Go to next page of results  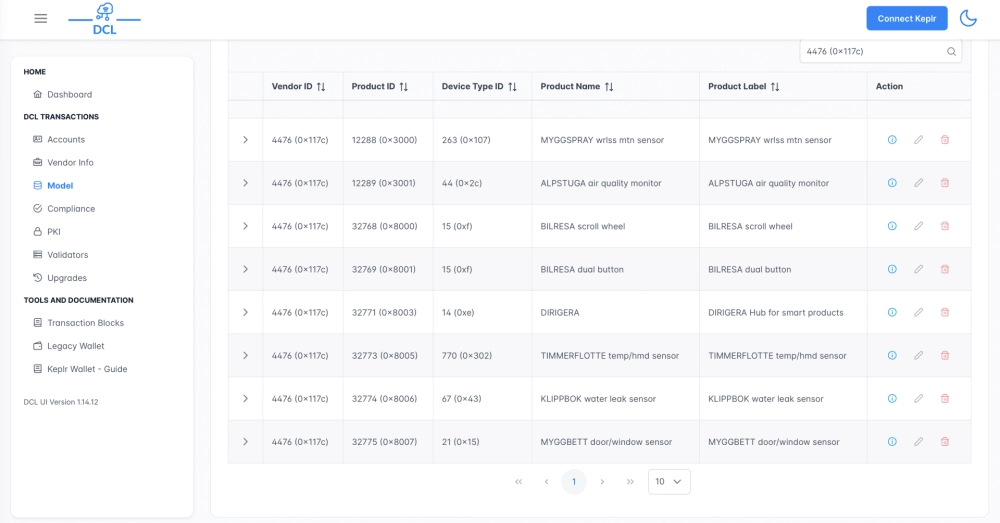click(x=602, y=482)
